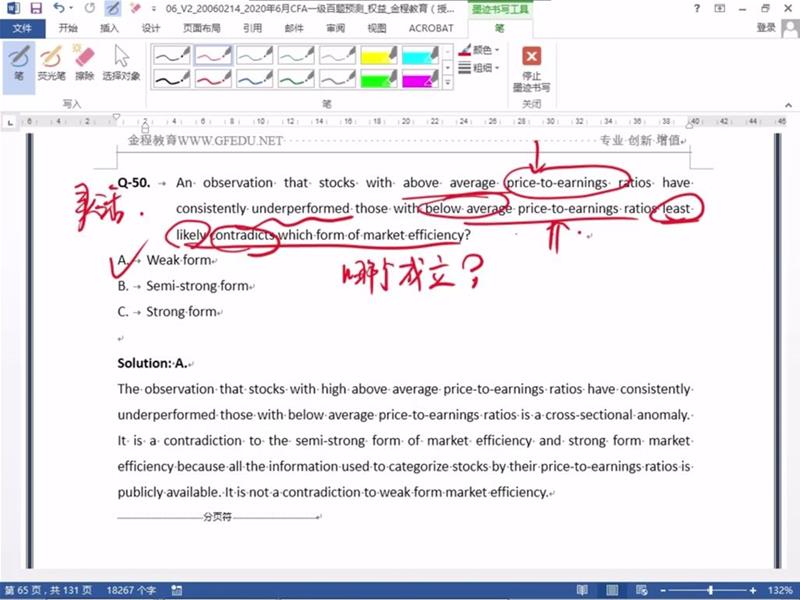Screen dimensions: 800x600
Task: Switch to the ACROBAT tab
Action: [x=431, y=29]
